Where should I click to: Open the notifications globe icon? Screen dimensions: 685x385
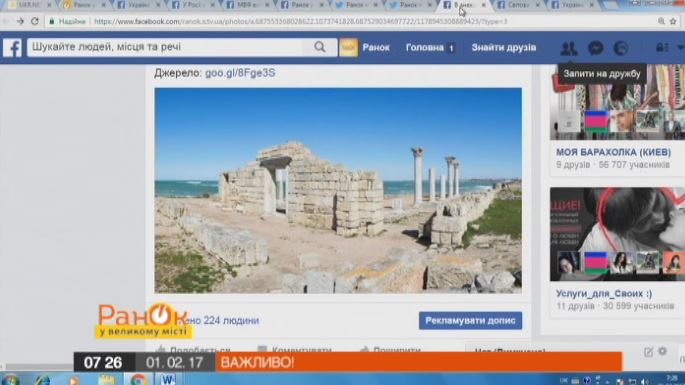pyautogui.click(x=621, y=48)
